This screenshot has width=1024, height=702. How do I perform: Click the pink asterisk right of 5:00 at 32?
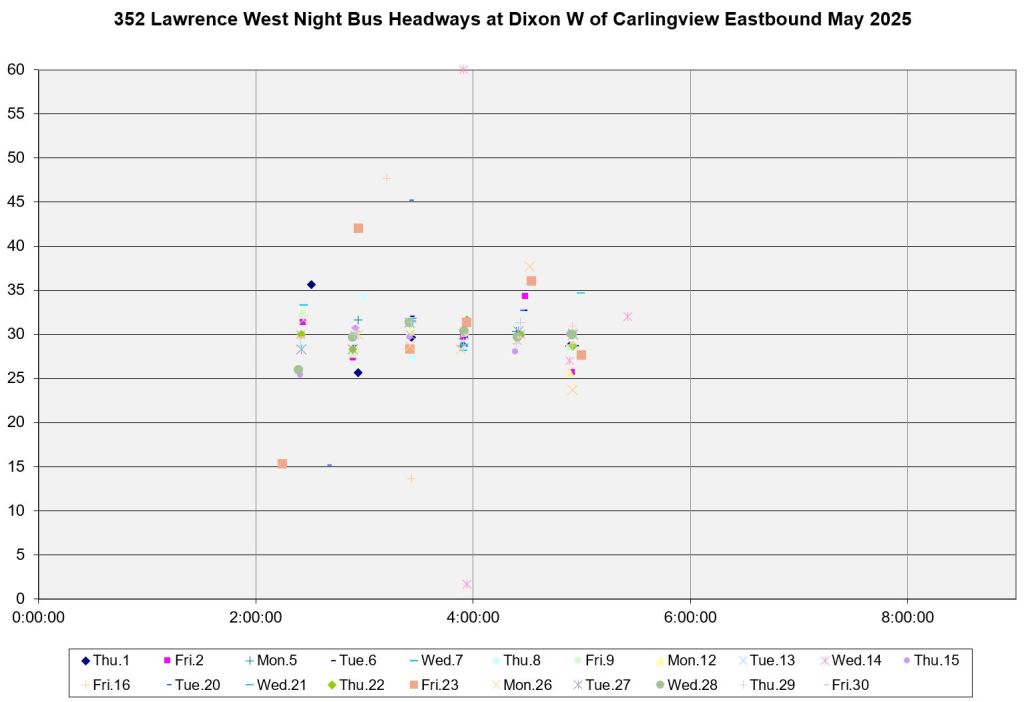pos(627,317)
